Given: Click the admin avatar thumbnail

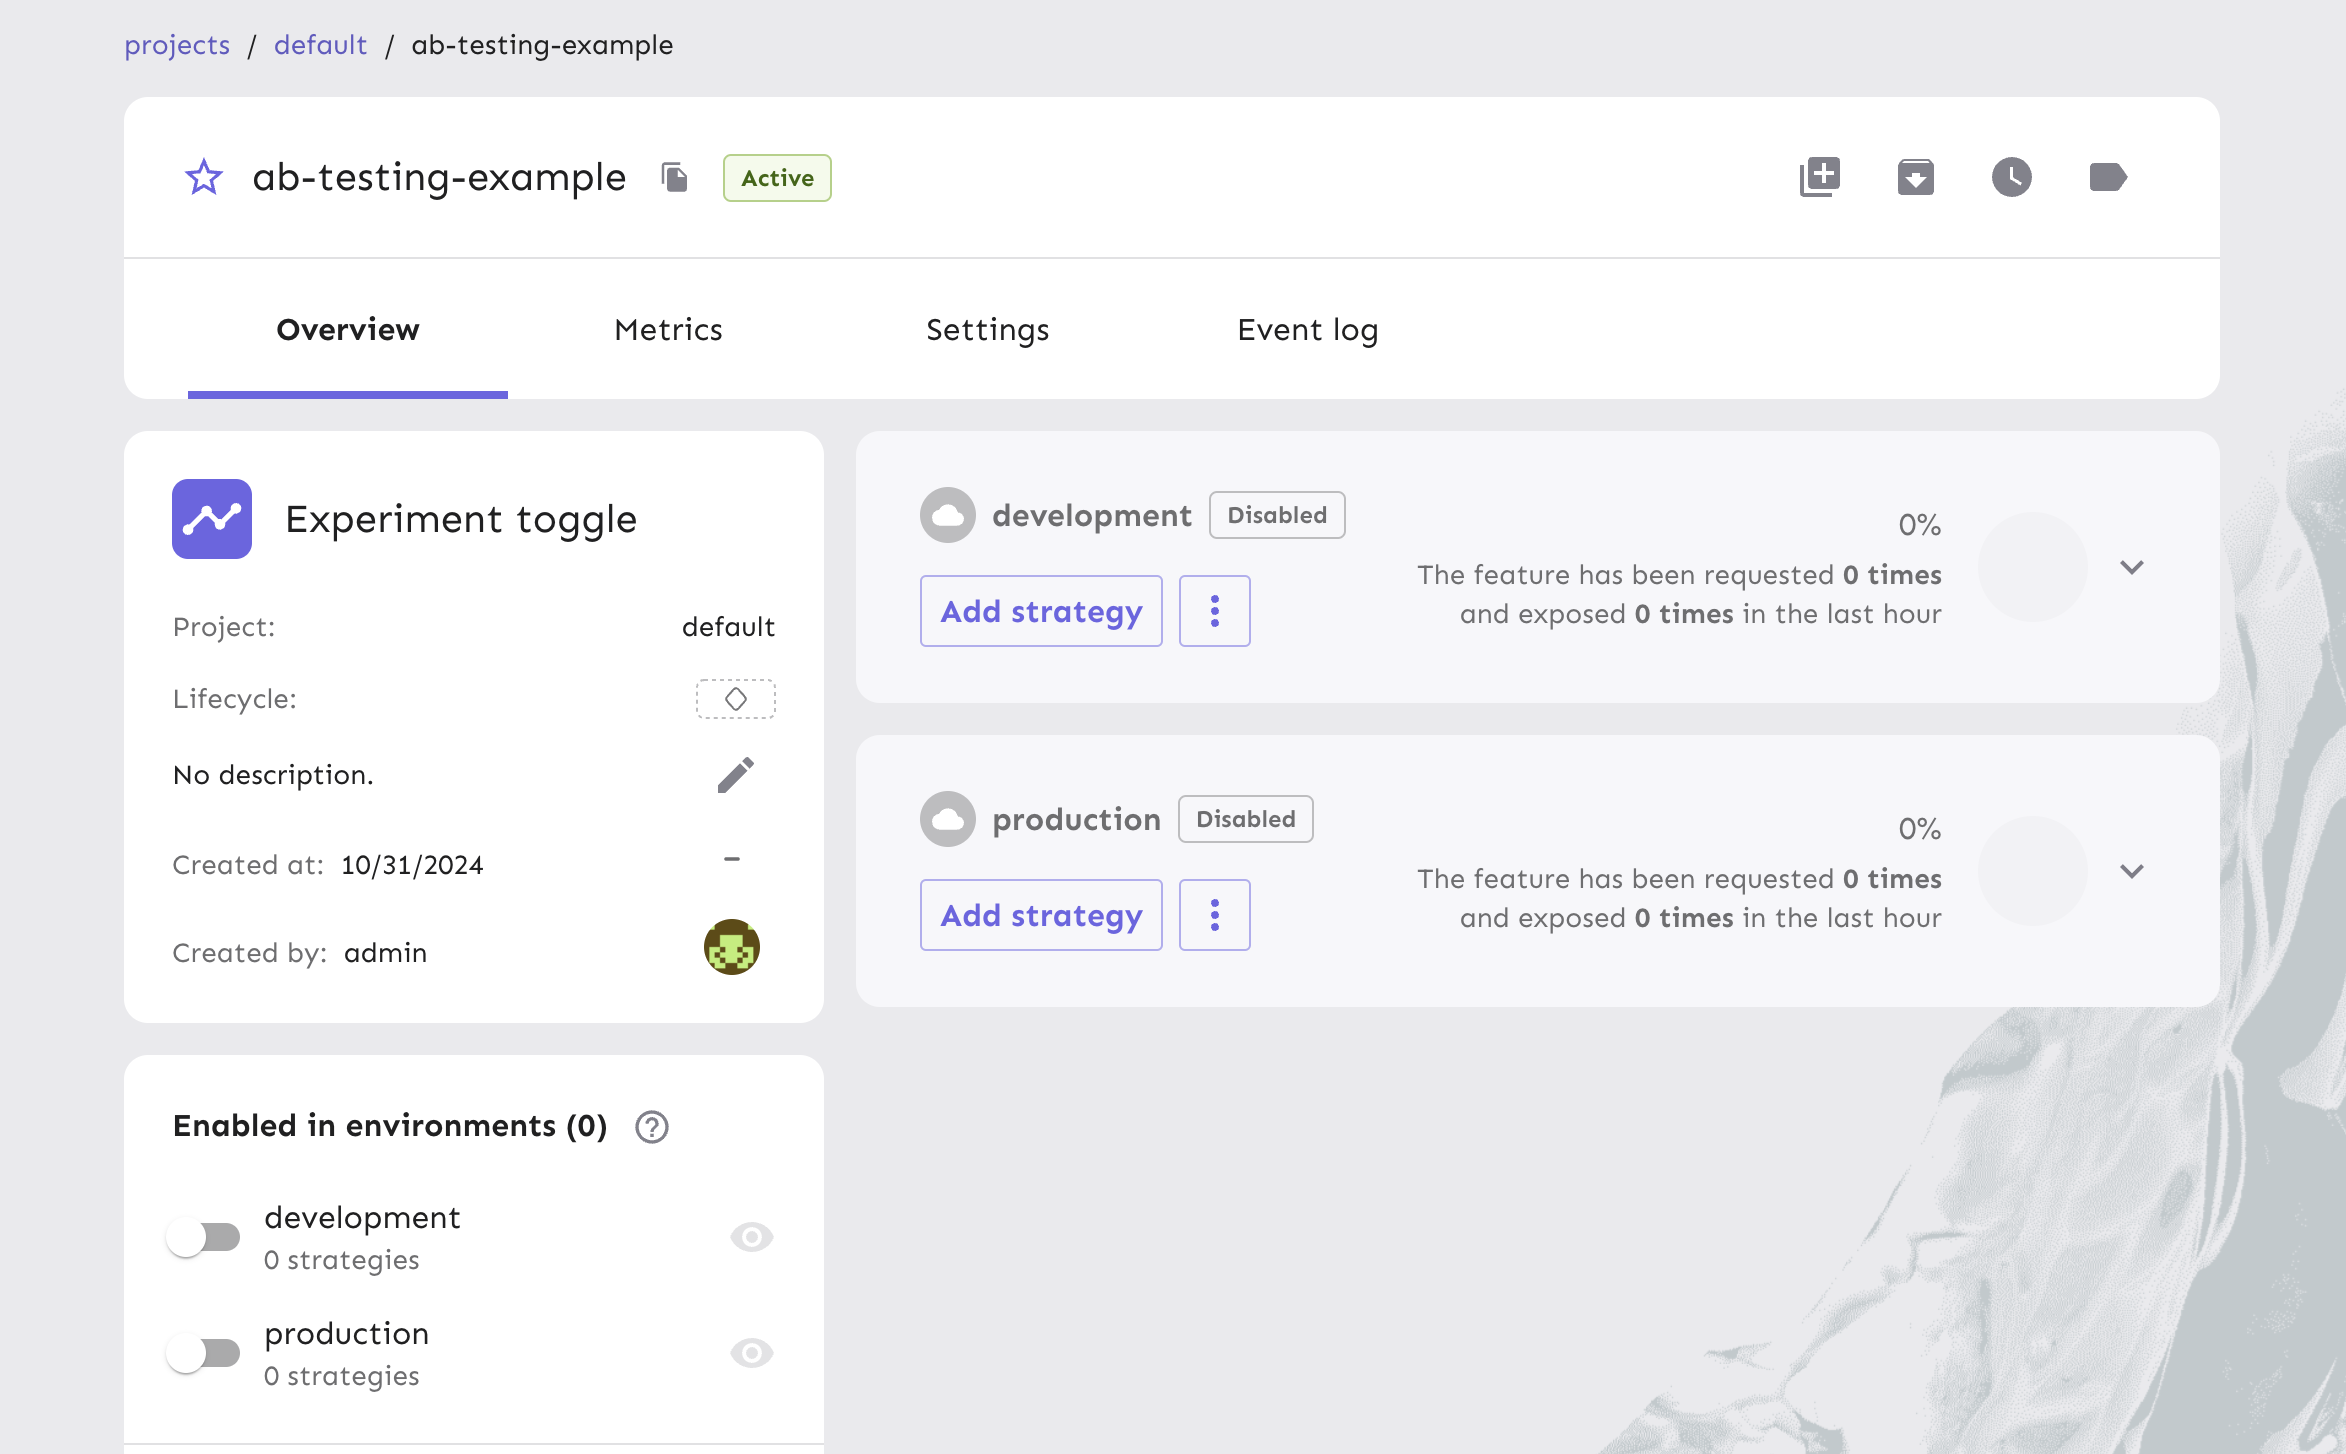Looking at the screenshot, I should tap(733, 946).
